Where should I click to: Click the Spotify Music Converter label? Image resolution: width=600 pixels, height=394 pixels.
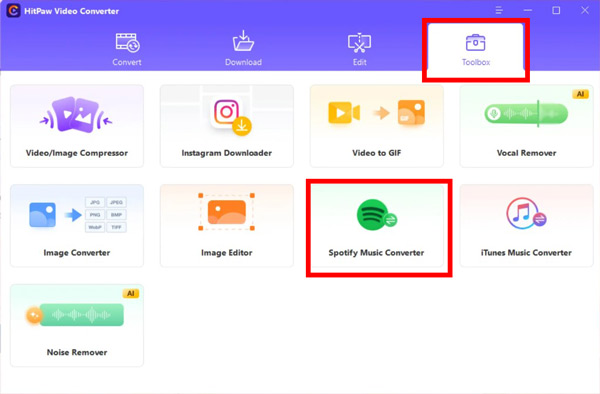tap(376, 253)
